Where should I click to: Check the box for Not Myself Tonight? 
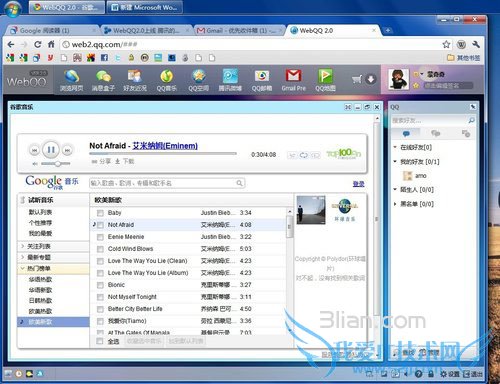100,297
